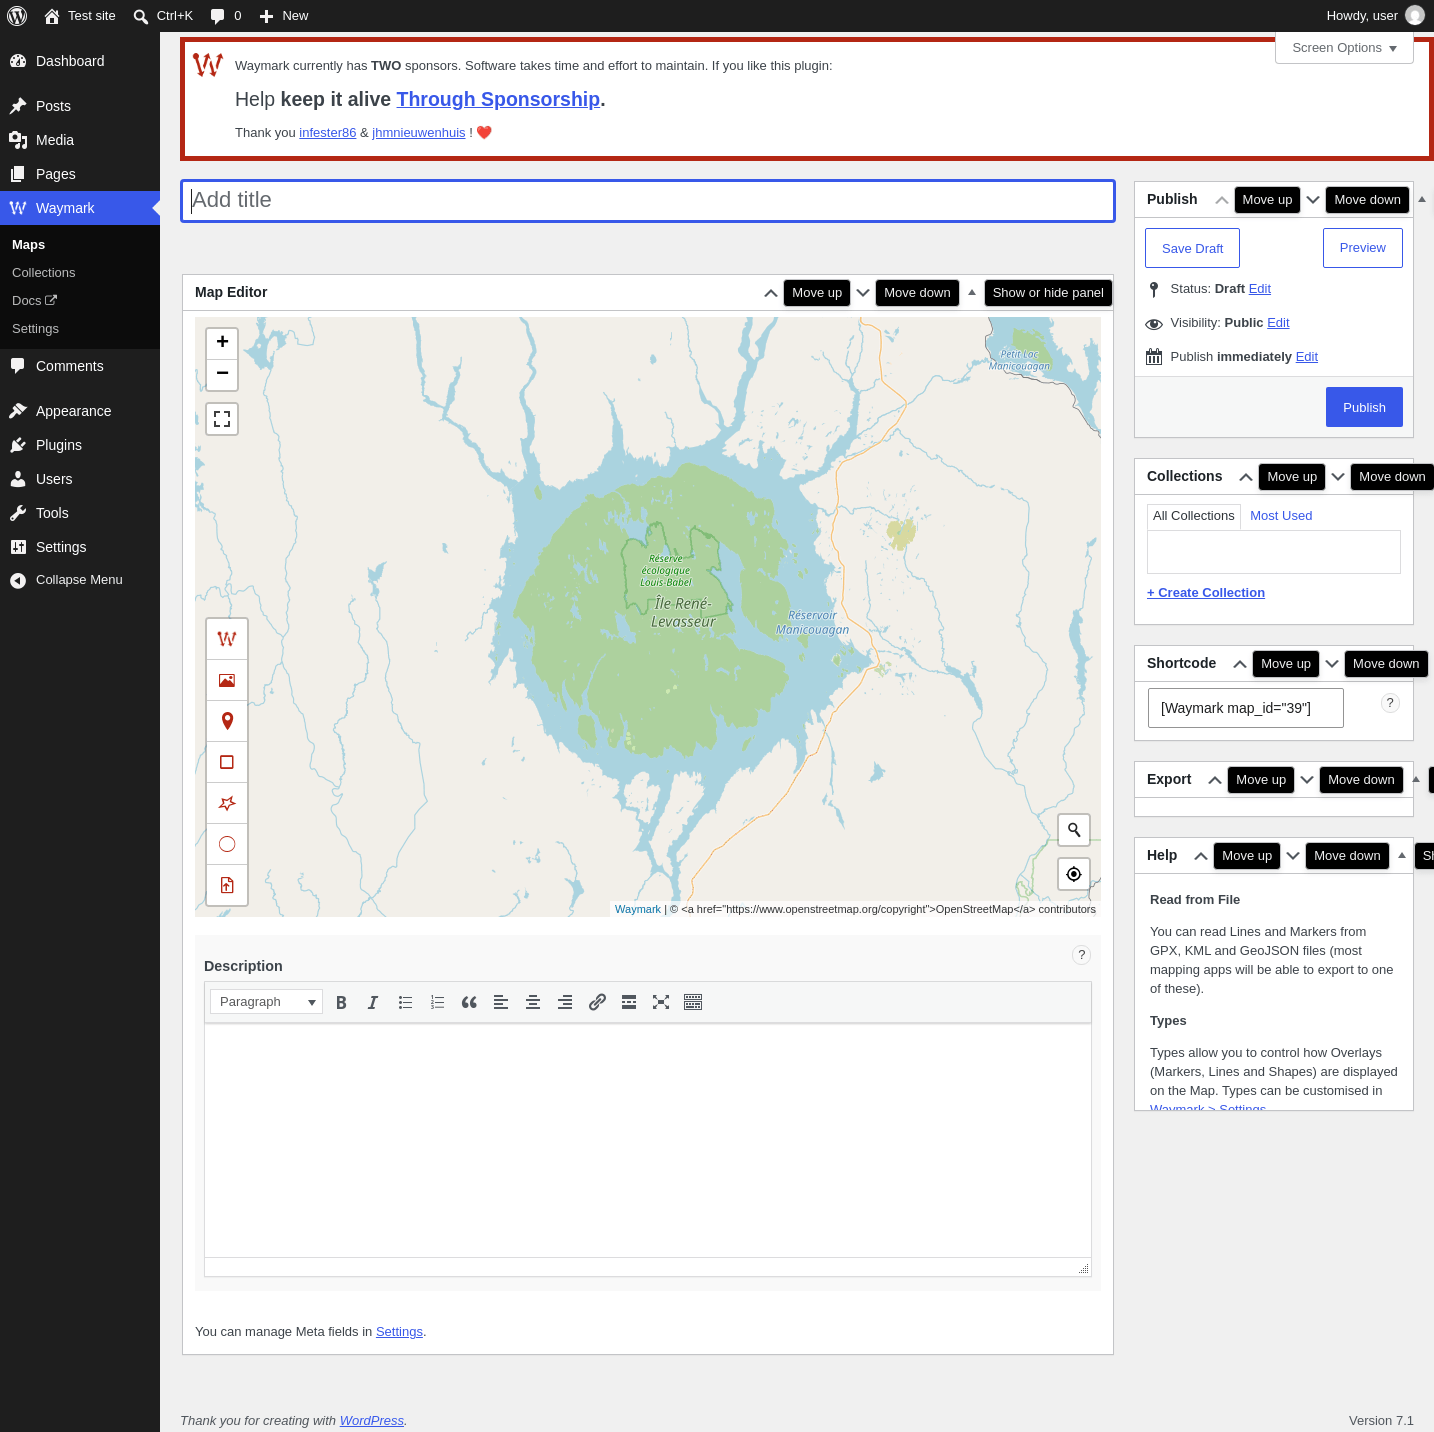Image resolution: width=1434 pixels, height=1432 pixels.
Task: Toggle the Publish panel collapse arrow
Action: click(1422, 199)
